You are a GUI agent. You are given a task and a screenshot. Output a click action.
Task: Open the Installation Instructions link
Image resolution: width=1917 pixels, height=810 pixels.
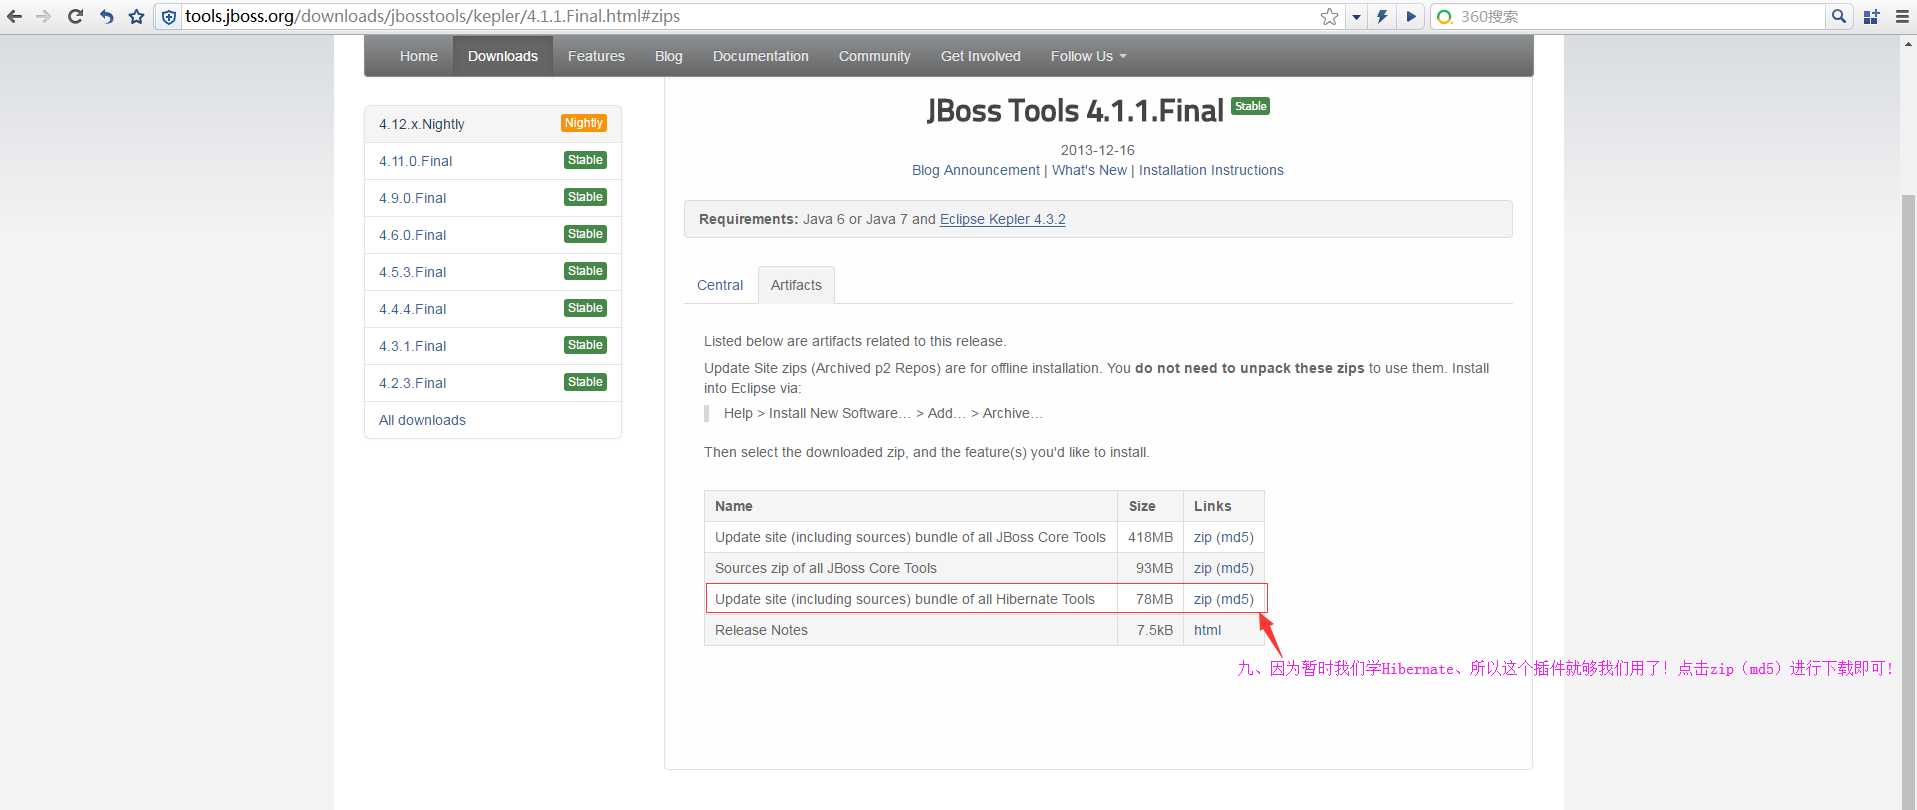pos(1211,170)
